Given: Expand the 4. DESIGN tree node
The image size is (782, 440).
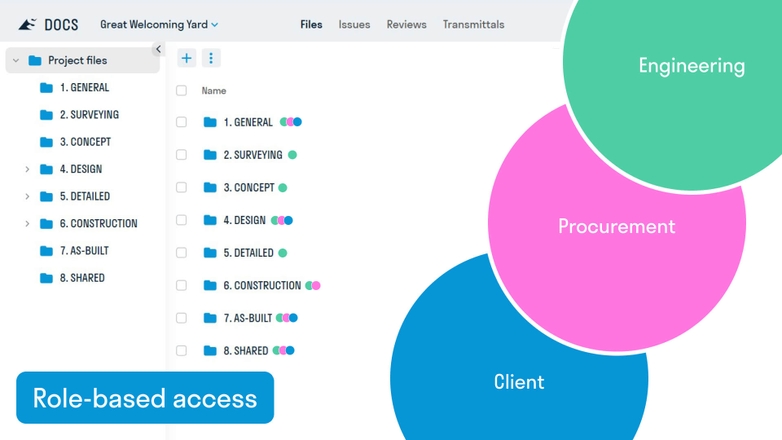Looking at the screenshot, I should 27,169.
